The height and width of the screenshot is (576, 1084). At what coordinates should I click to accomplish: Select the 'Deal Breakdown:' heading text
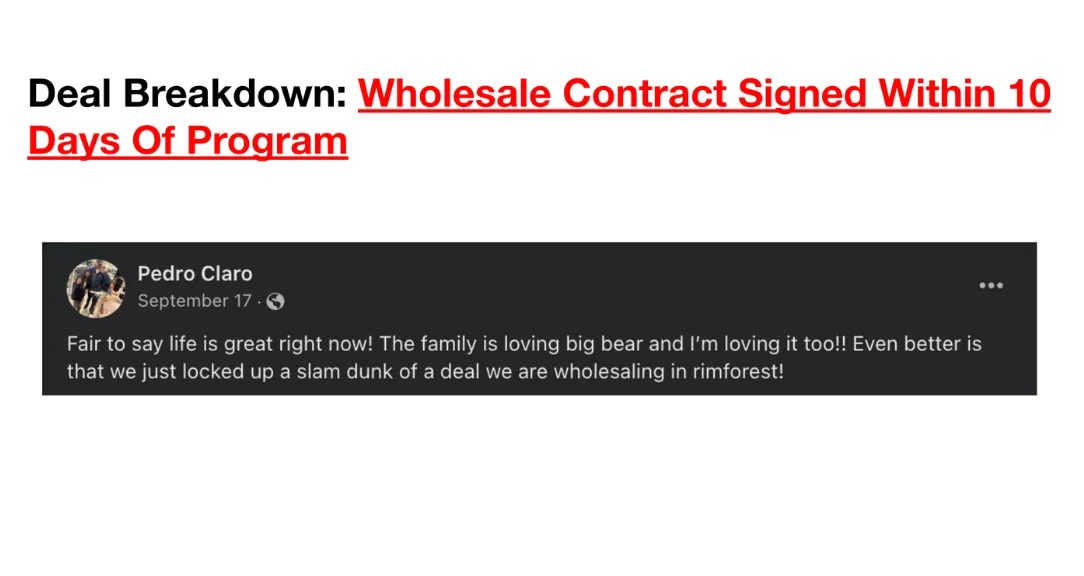pos(187,93)
